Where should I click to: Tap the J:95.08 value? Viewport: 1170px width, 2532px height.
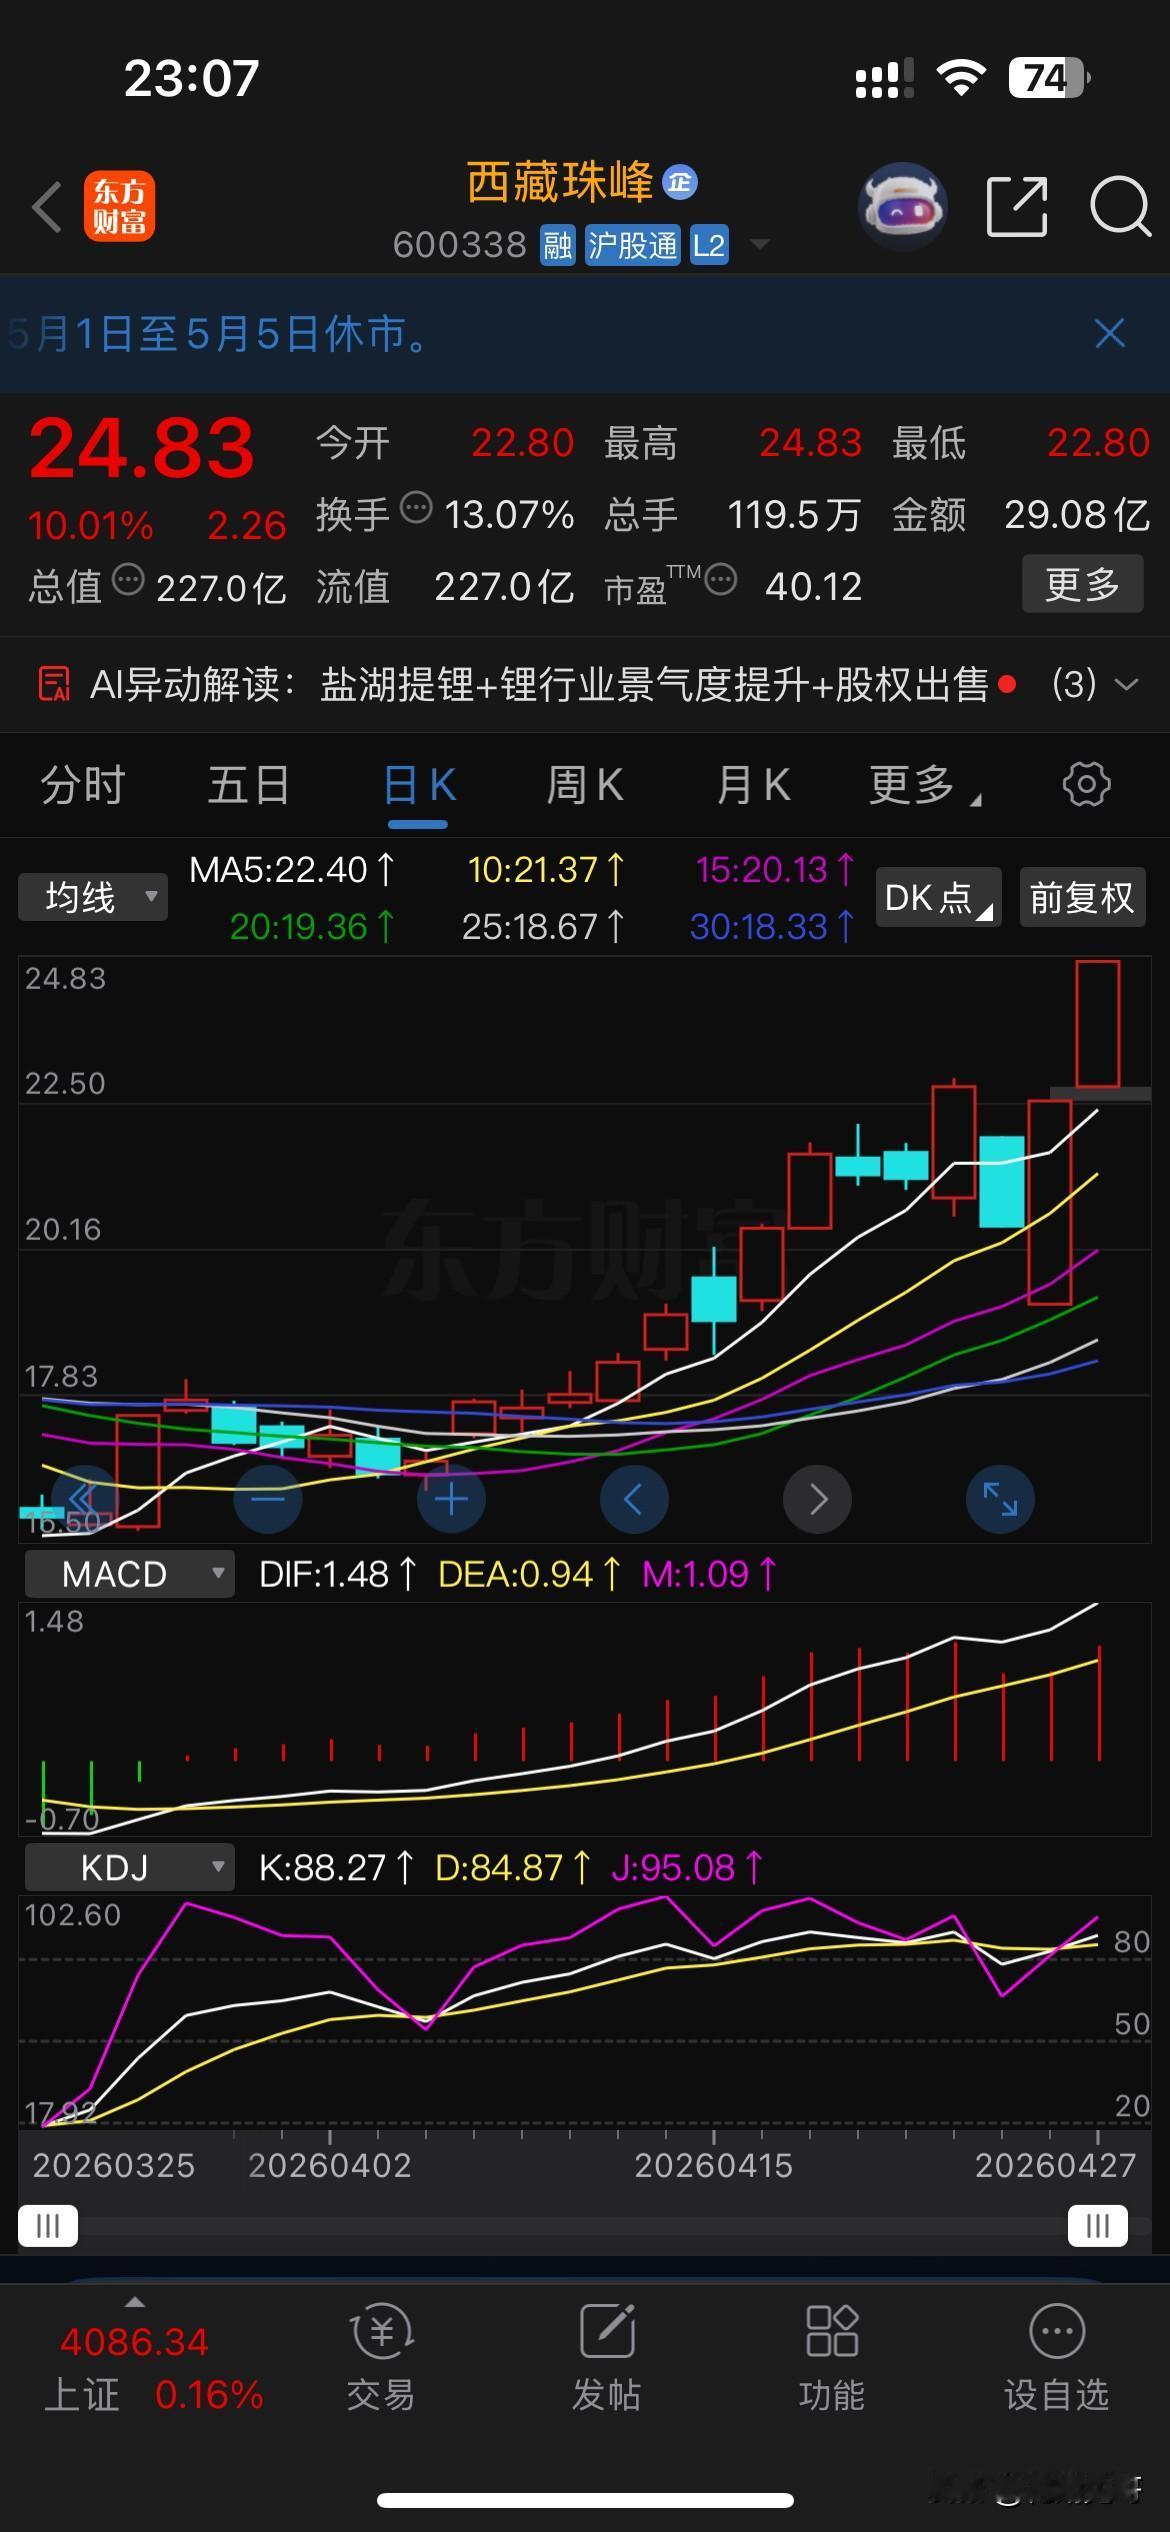point(687,1868)
